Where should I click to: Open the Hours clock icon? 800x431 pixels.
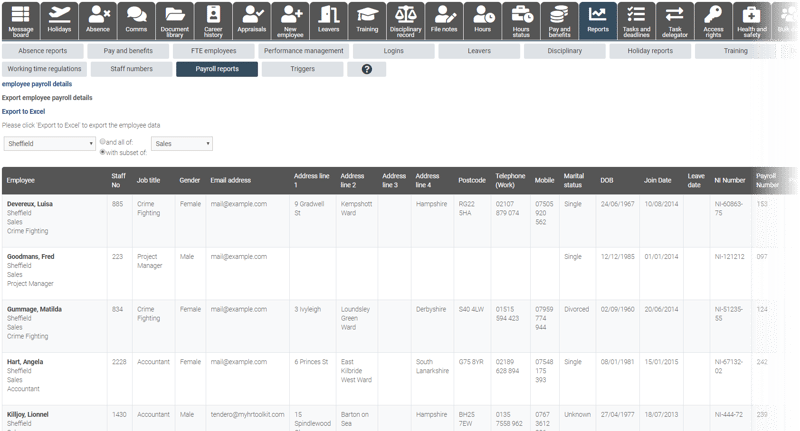(483, 21)
